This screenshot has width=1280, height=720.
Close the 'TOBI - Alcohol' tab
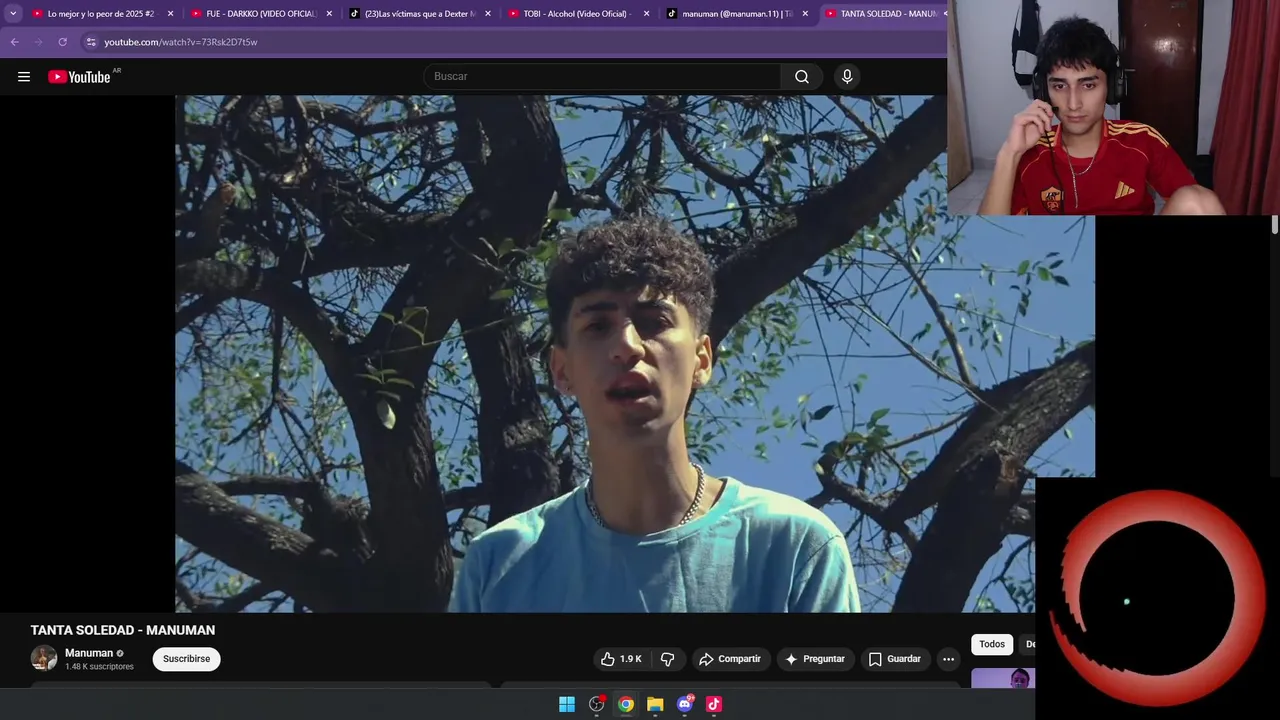coord(646,14)
